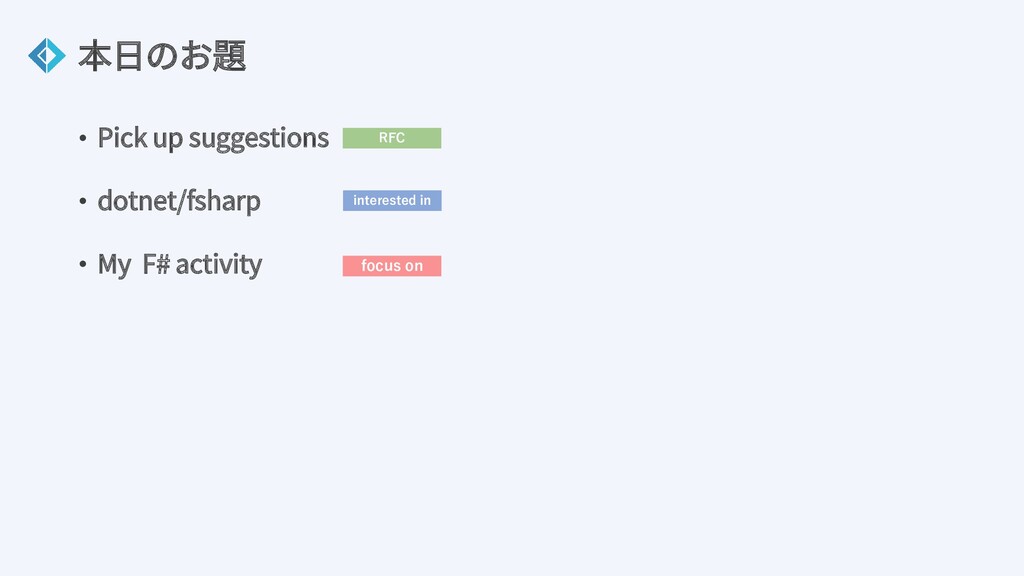The height and width of the screenshot is (576, 1024).
Task: Click the word 'activity' in the third bullet
Action: [219, 266]
